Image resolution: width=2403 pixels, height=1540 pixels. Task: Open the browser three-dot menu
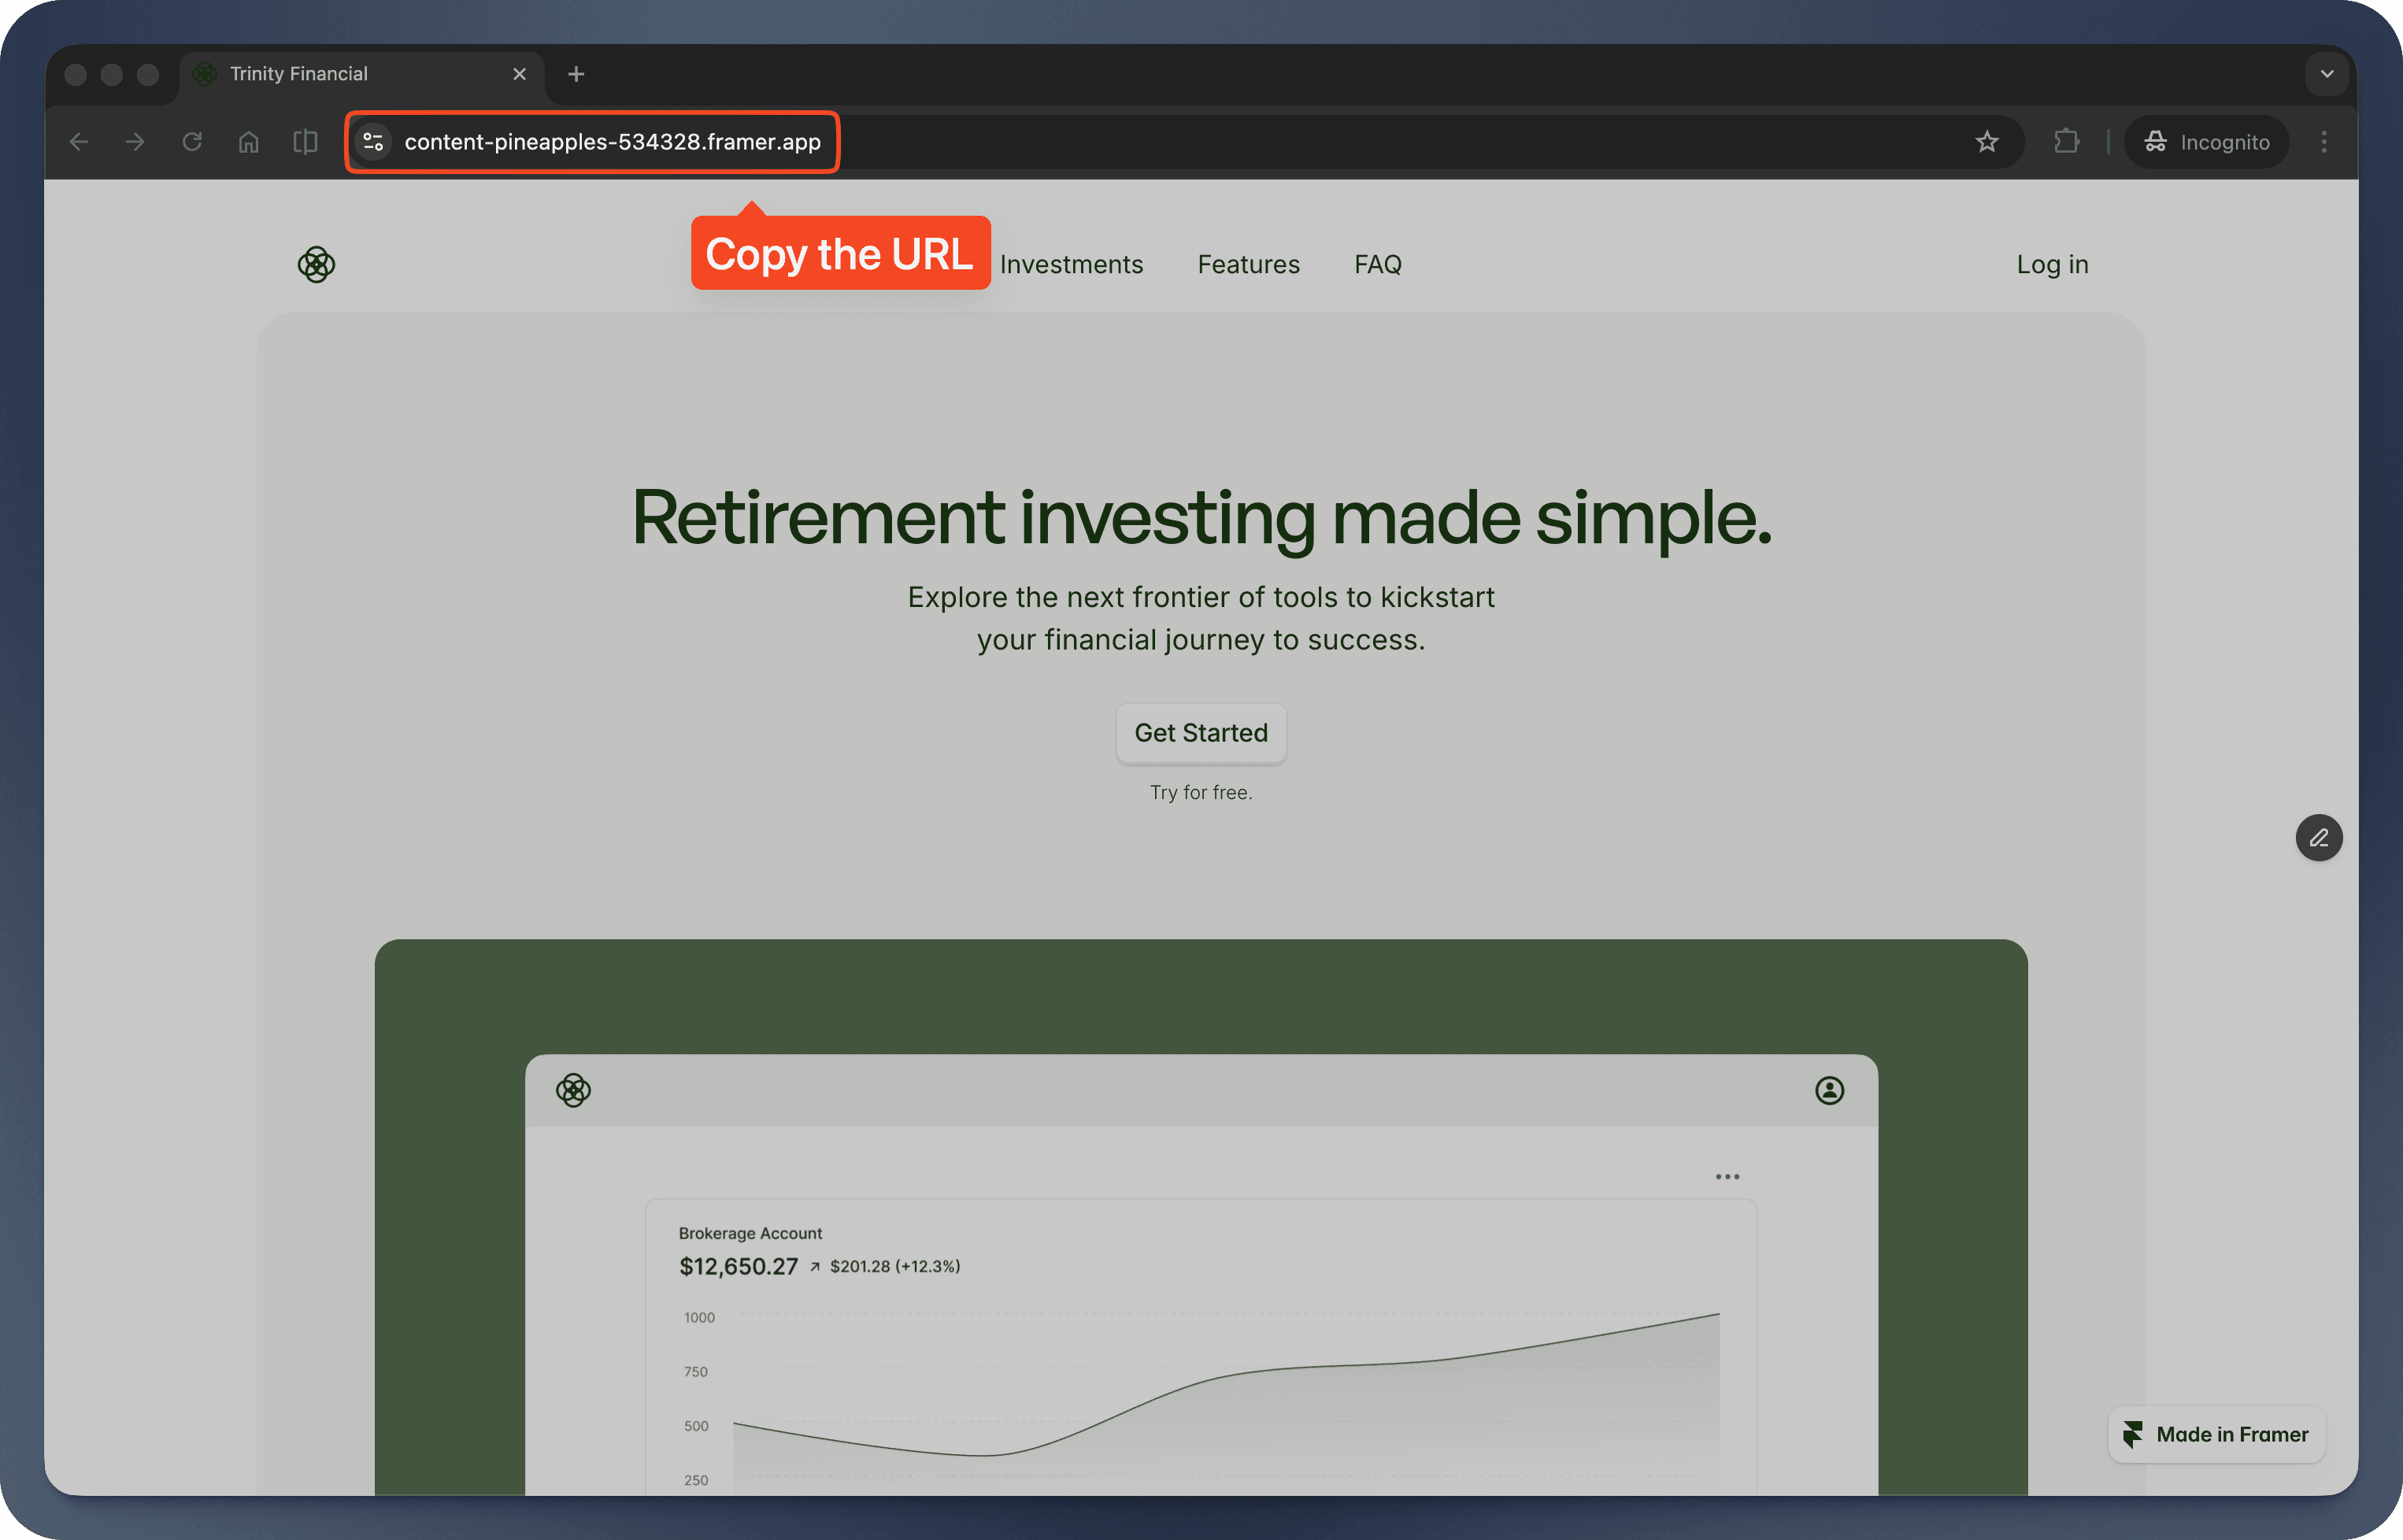(x=2324, y=141)
